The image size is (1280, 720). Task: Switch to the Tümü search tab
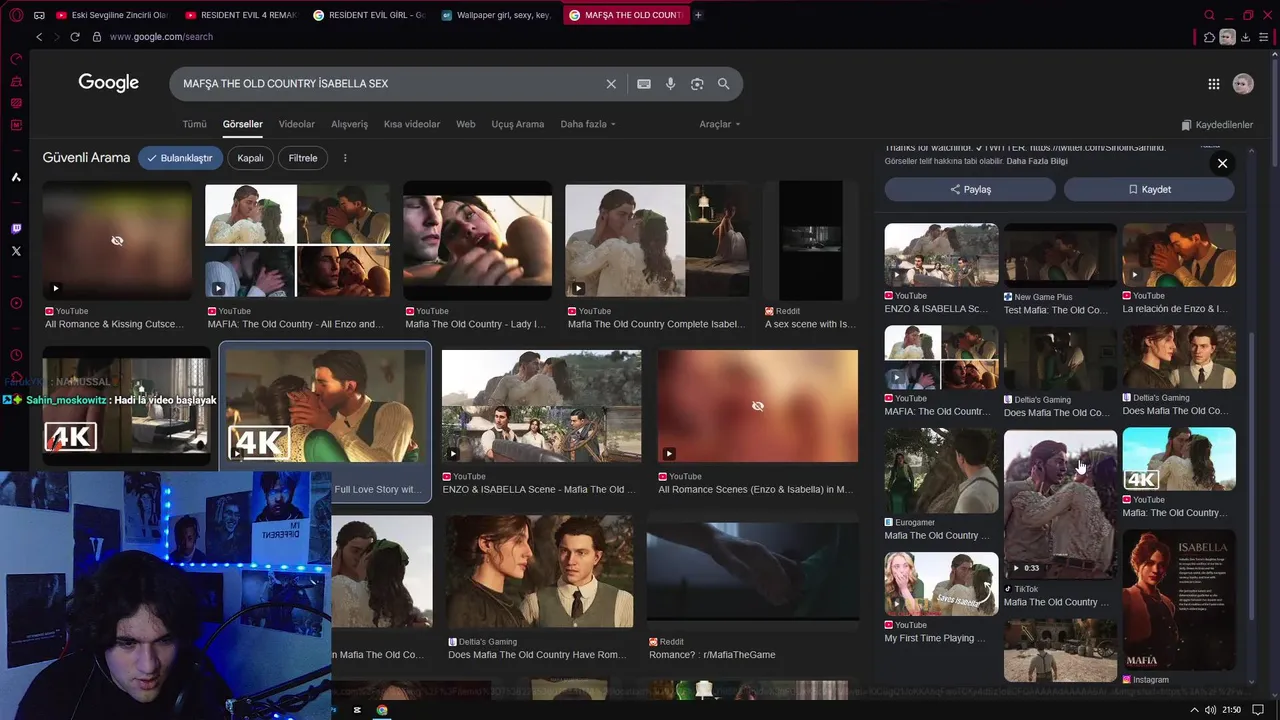pos(194,124)
